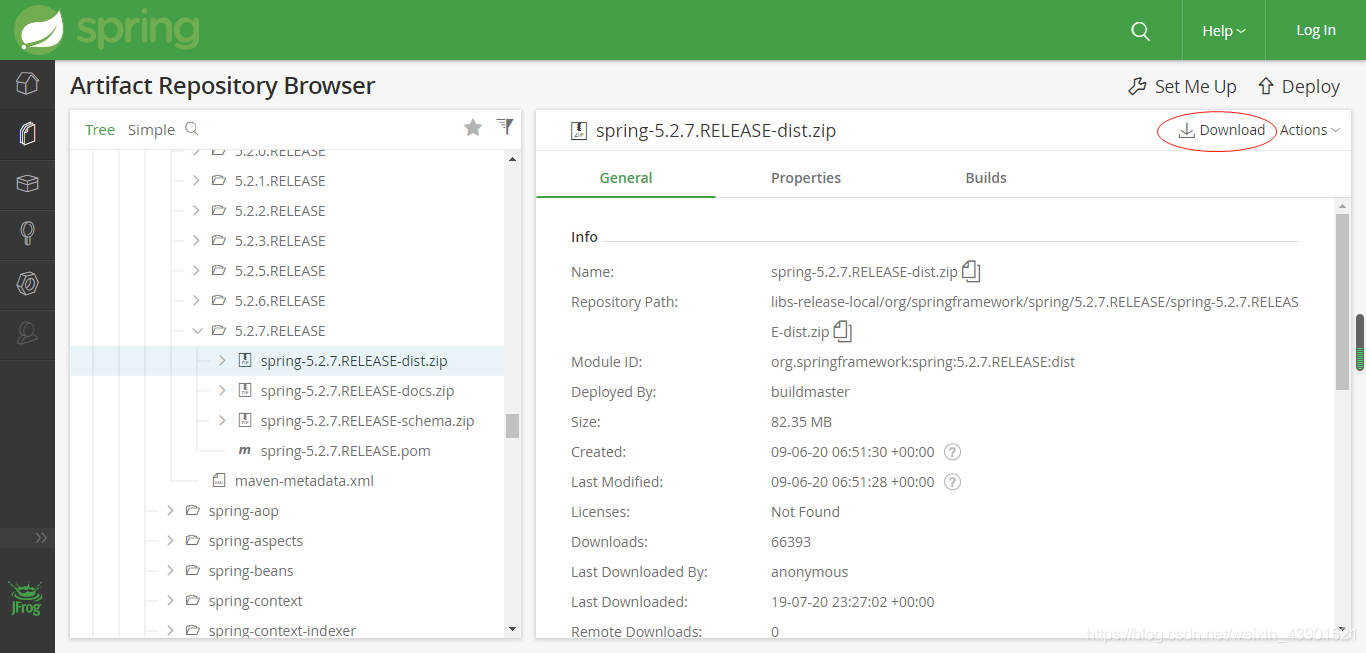Click the favorites star icon
Image resolution: width=1366 pixels, height=653 pixels.
pyautogui.click(x=473, y=127)
